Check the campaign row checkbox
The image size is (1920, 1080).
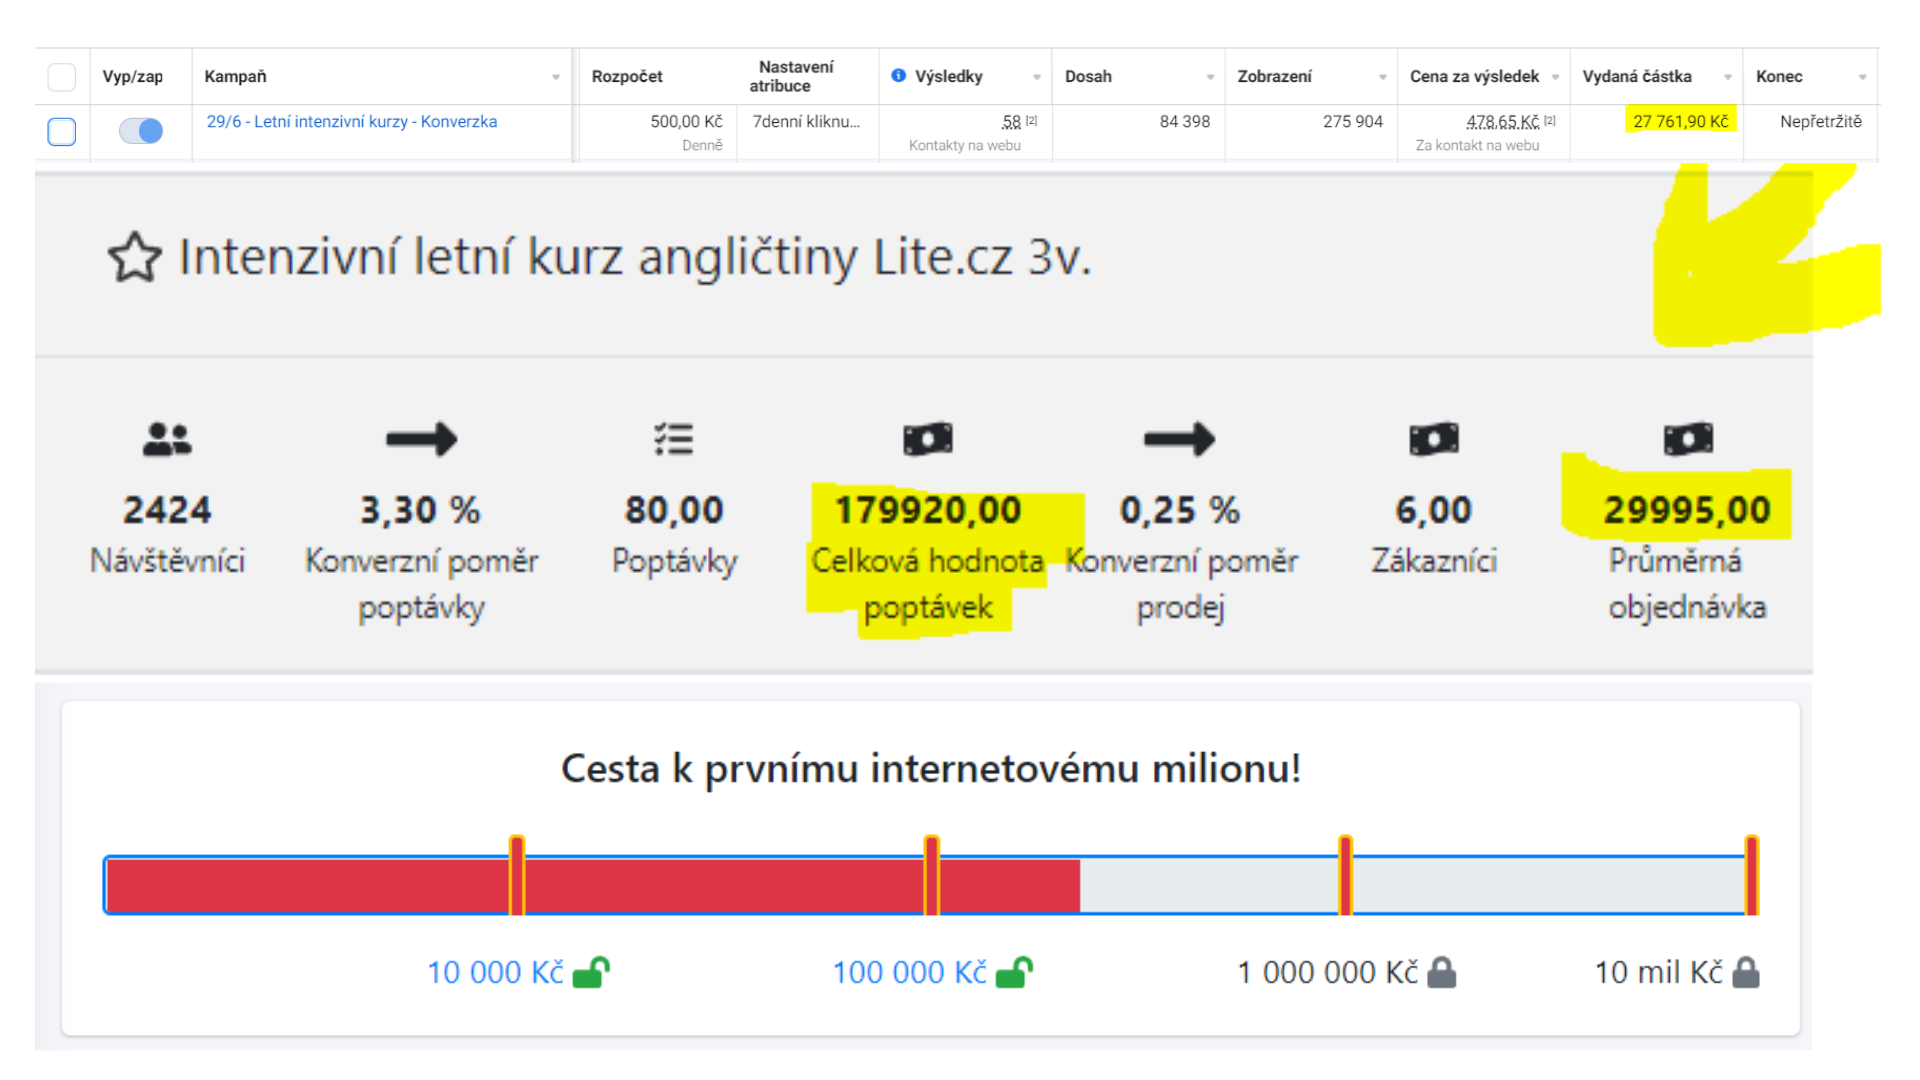pyautogui.click(x=62, y=131)
